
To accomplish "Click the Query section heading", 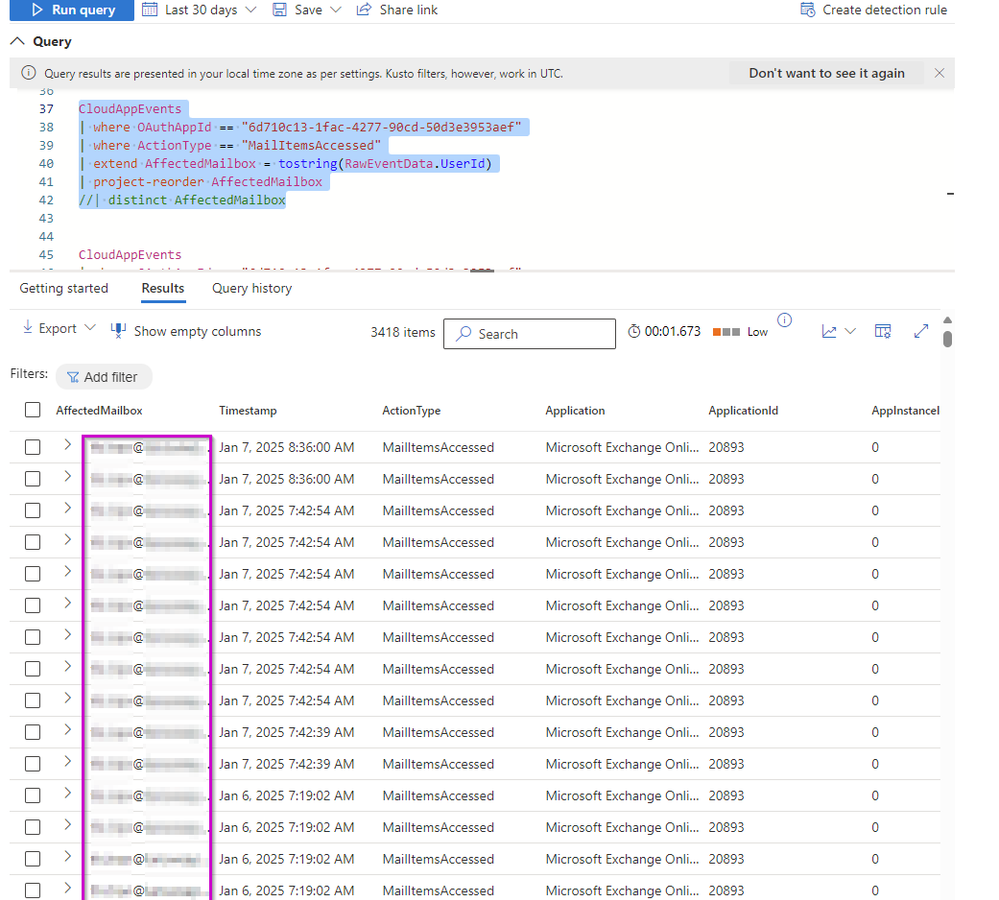I will (x=52, y=41).
